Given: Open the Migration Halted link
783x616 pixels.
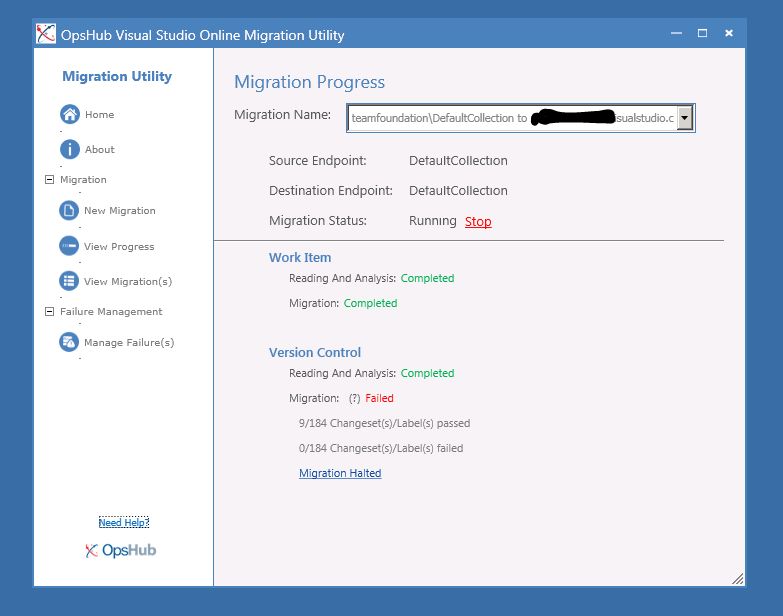Looking at the screenshot, I should tap(340, 473).
